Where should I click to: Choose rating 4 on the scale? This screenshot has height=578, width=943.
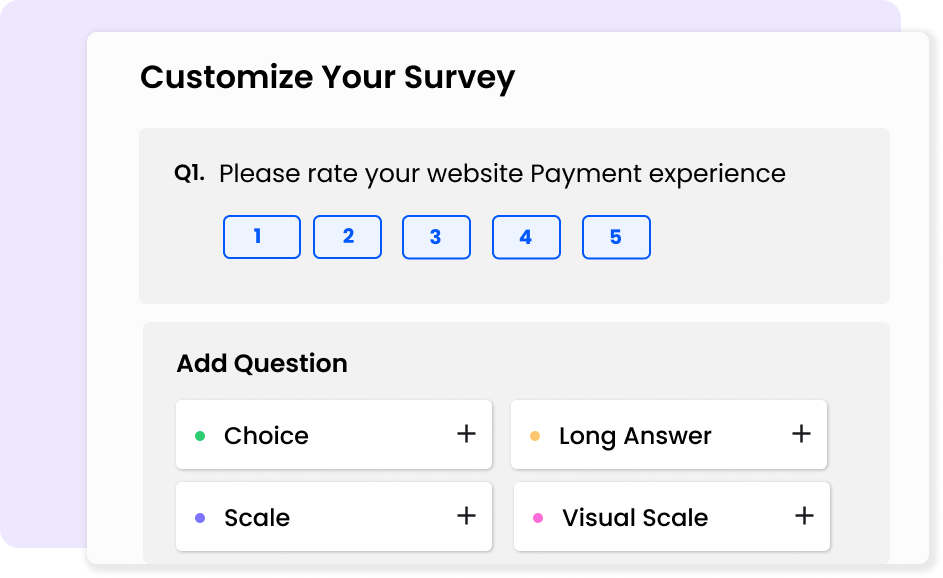526,237
